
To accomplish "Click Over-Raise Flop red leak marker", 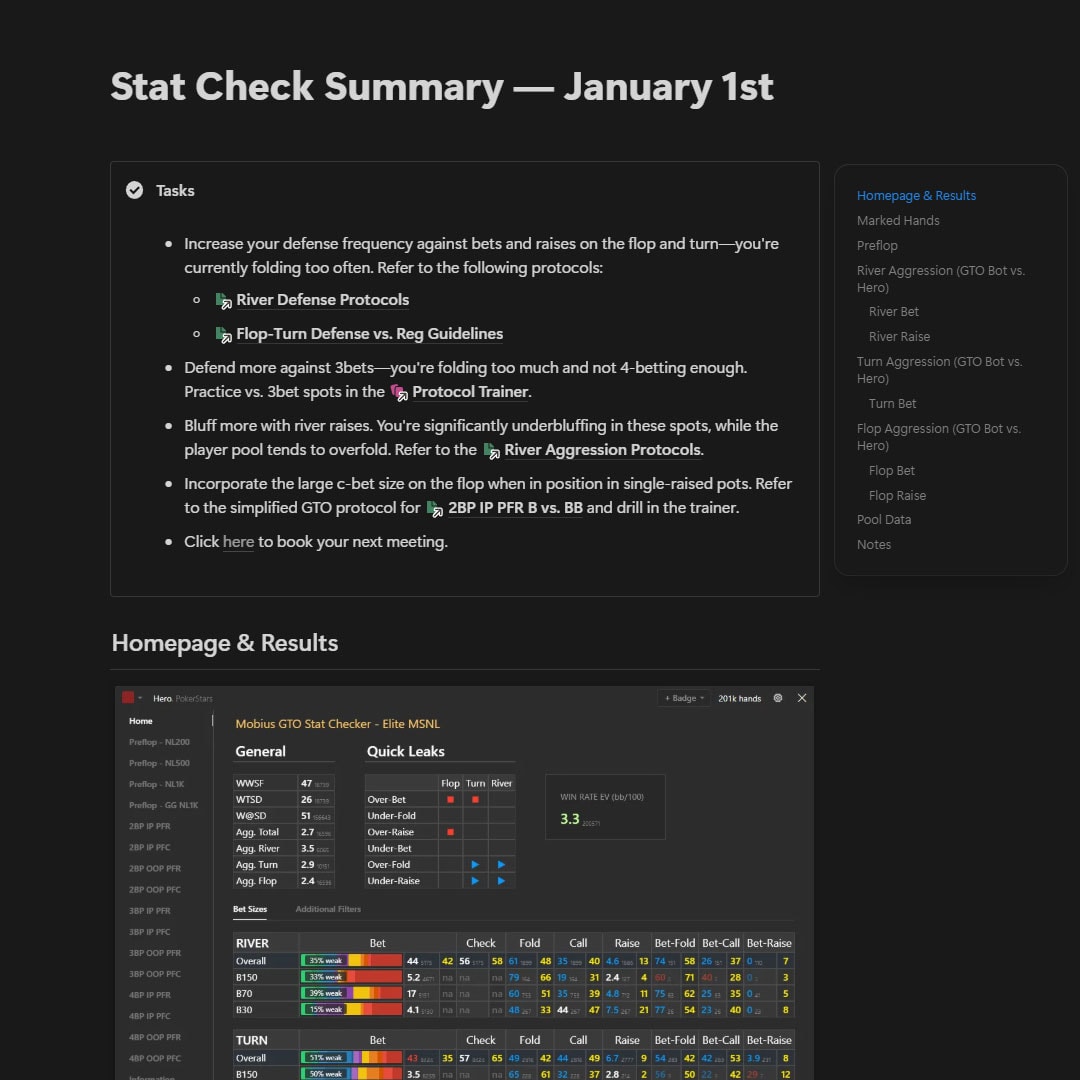I will coord(450,832).
